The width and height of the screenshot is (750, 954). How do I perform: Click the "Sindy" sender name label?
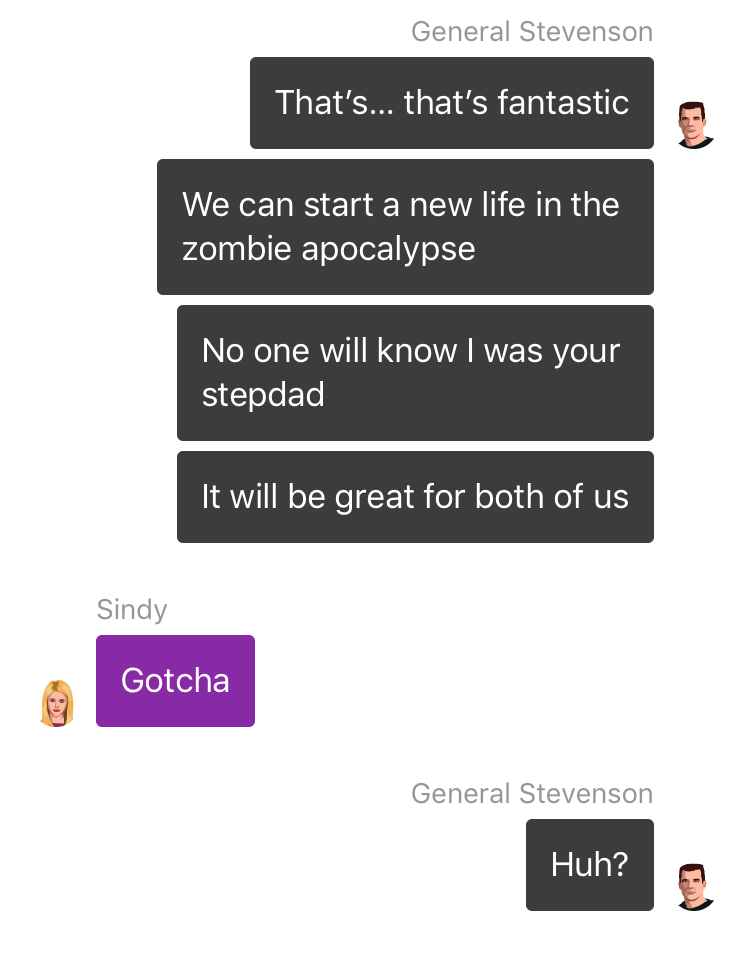pos(132,610)
